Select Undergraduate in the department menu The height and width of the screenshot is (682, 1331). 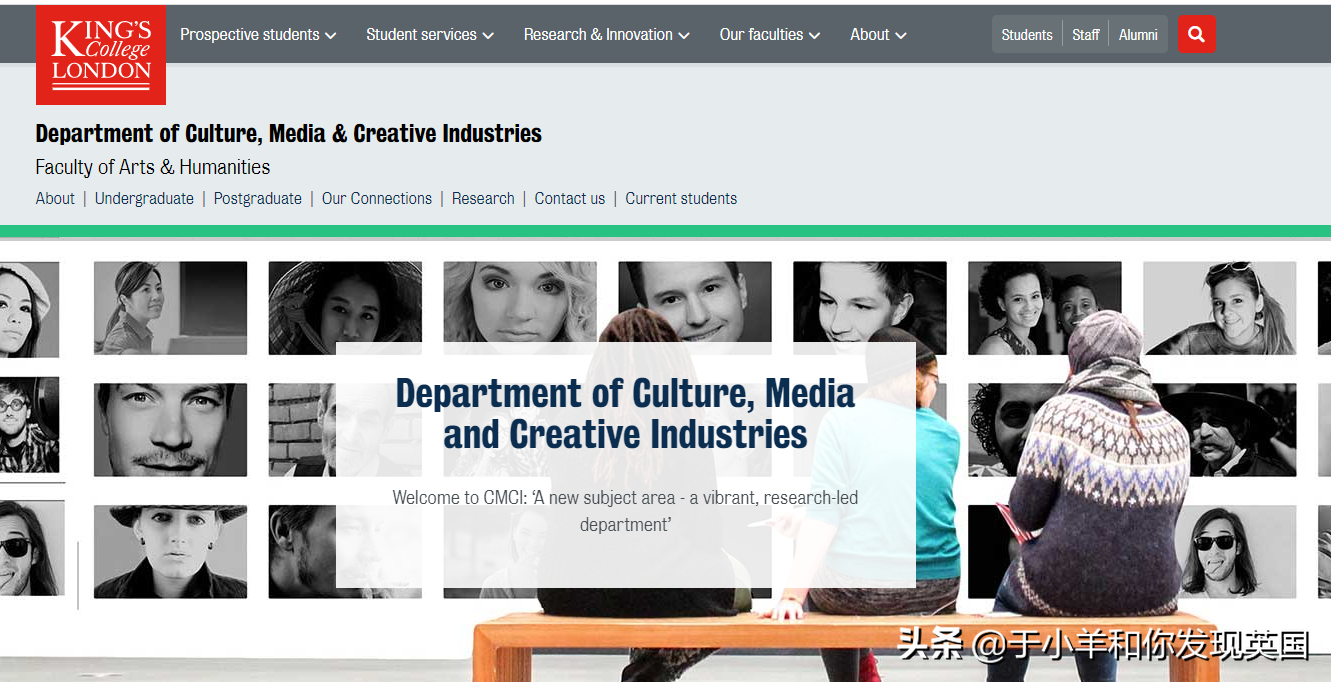point(144,198)
